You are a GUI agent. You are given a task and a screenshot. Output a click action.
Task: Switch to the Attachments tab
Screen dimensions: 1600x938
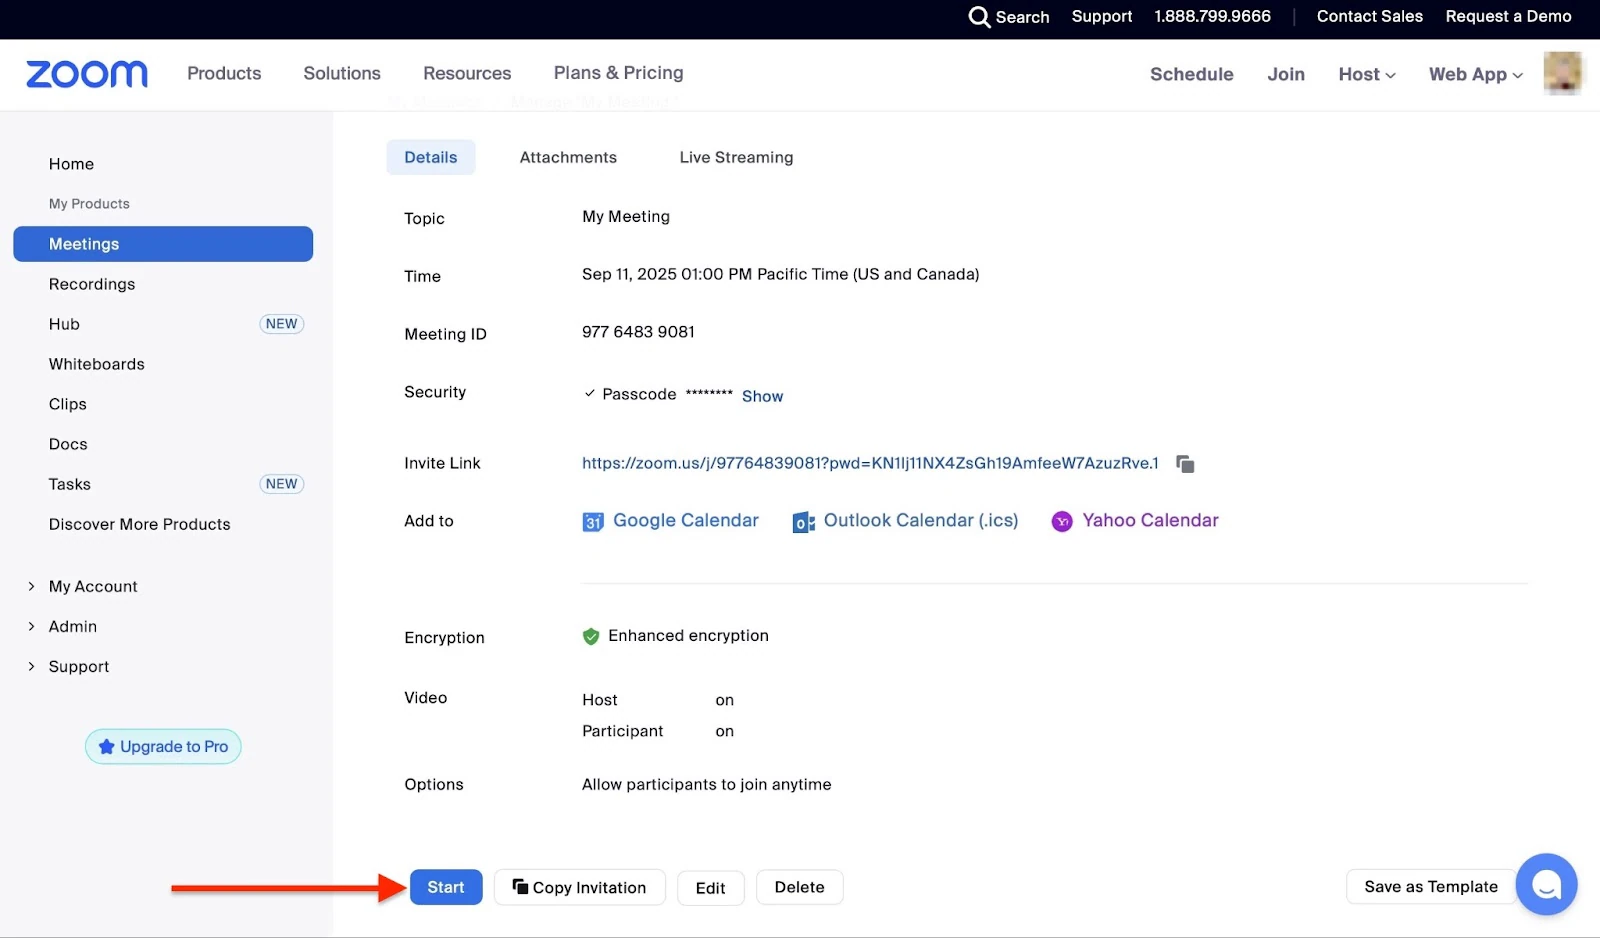568,157
